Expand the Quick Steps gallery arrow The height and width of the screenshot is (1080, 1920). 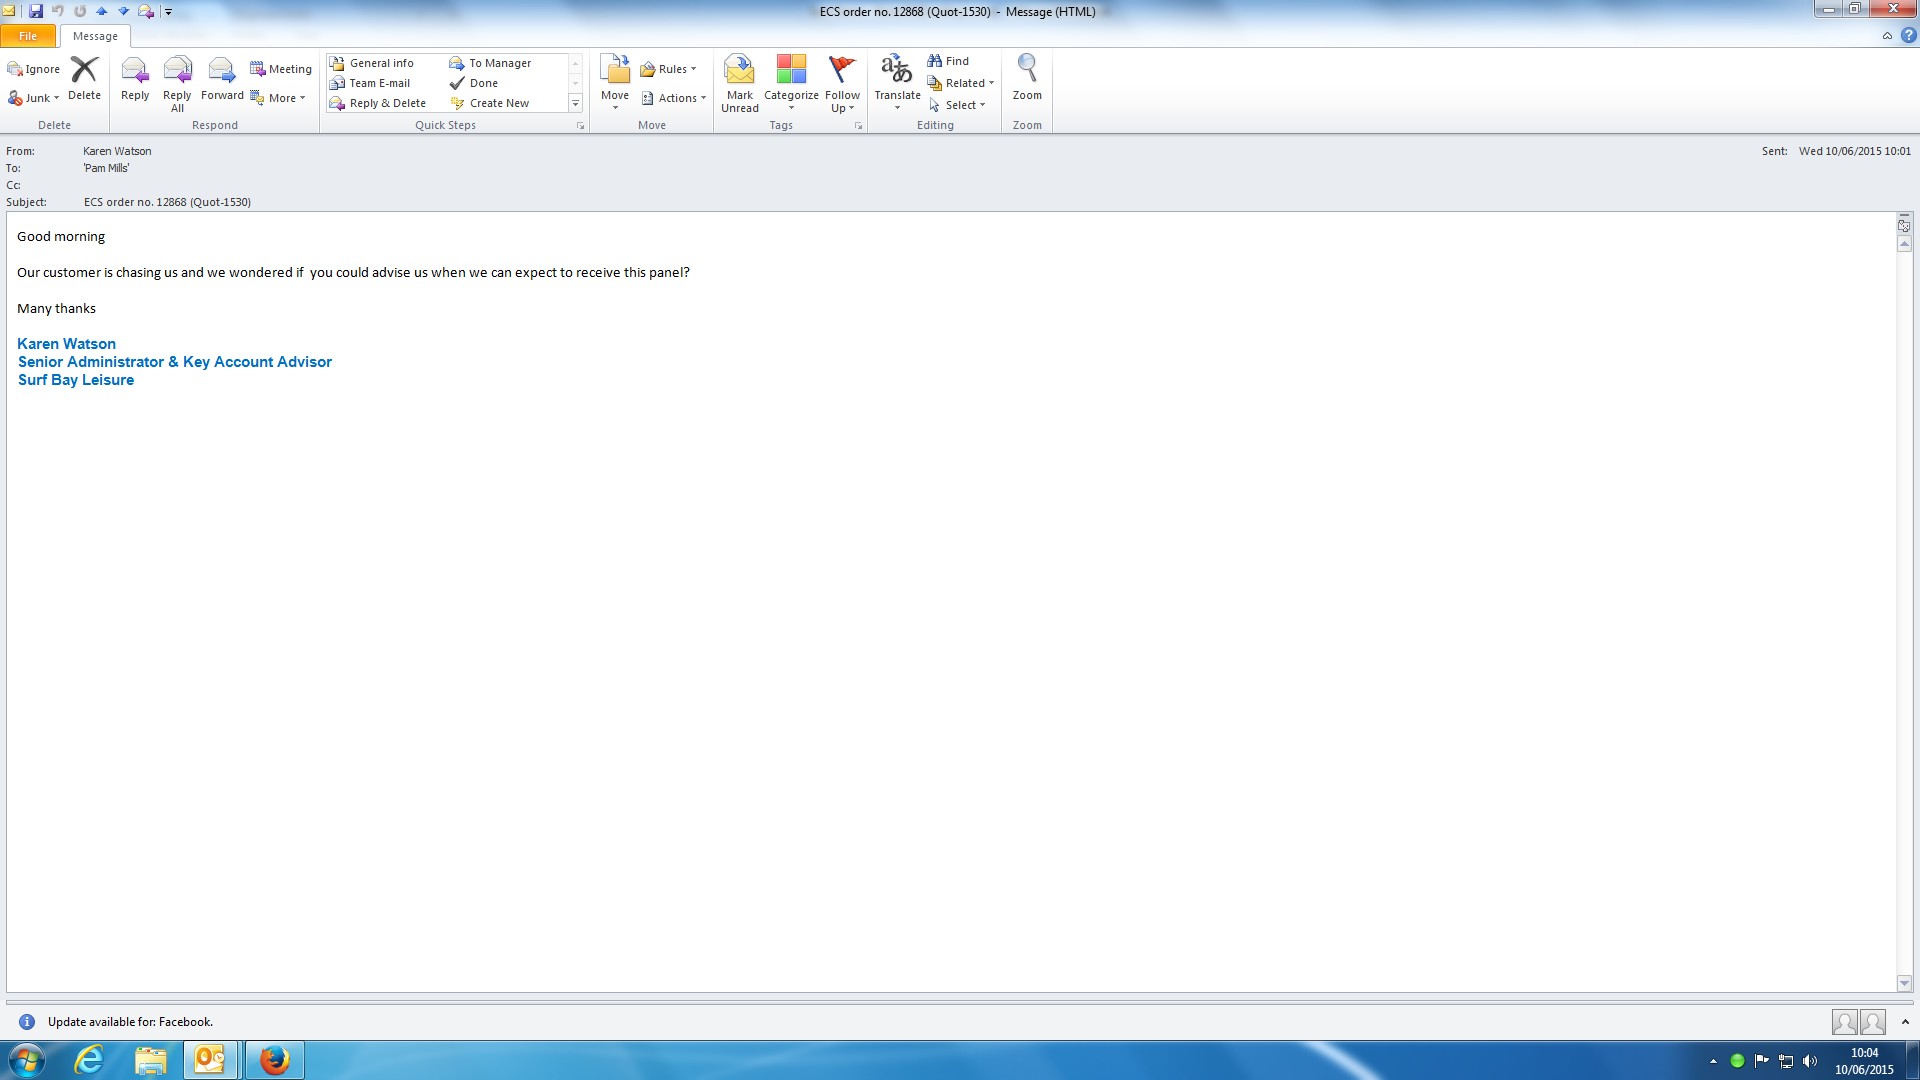[575, 103]
